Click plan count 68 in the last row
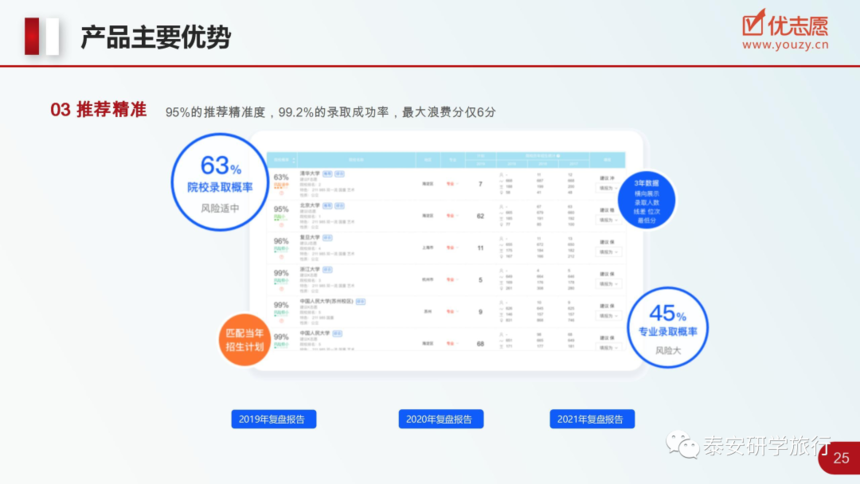This screenshot has height=484, width=860. pyautogui.click(x=480, y=344)
